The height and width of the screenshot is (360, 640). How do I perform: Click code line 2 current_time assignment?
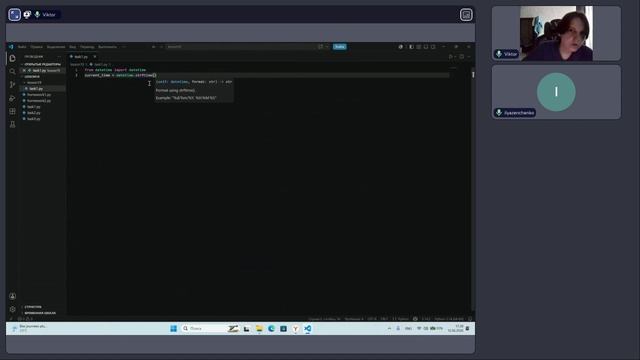coord(120,76)
